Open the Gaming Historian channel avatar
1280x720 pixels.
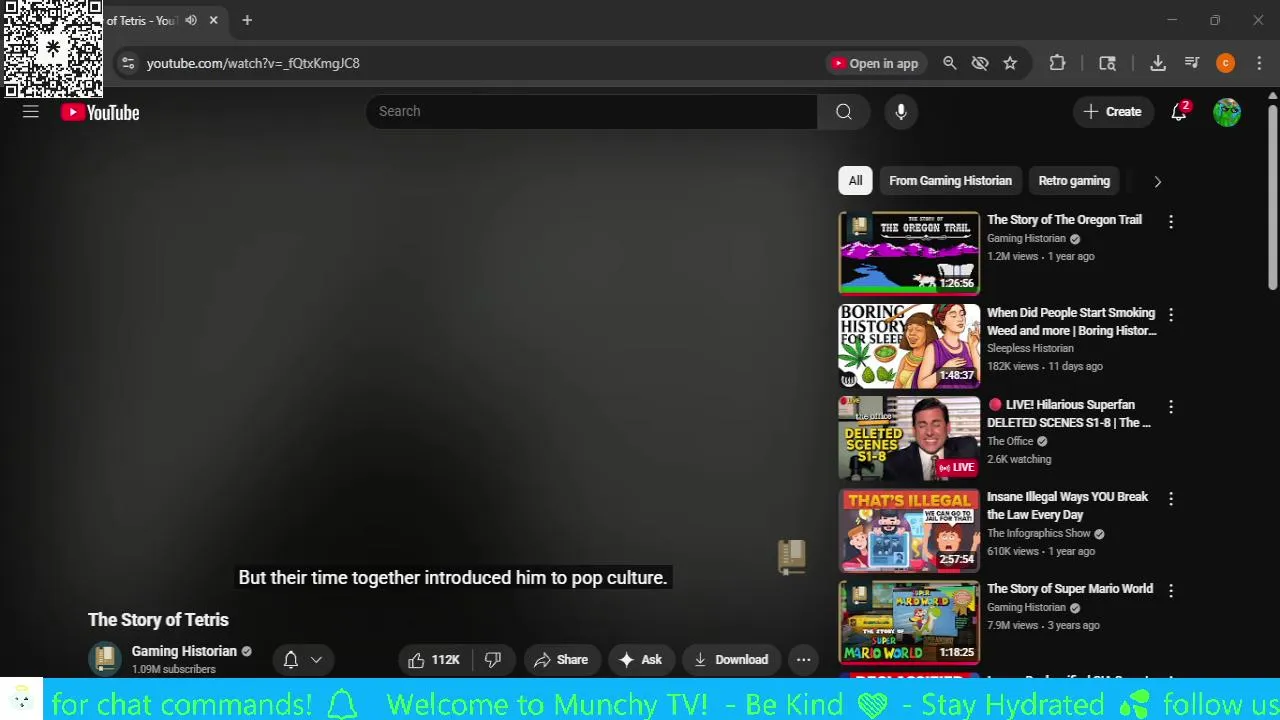[x=105, y=659]
